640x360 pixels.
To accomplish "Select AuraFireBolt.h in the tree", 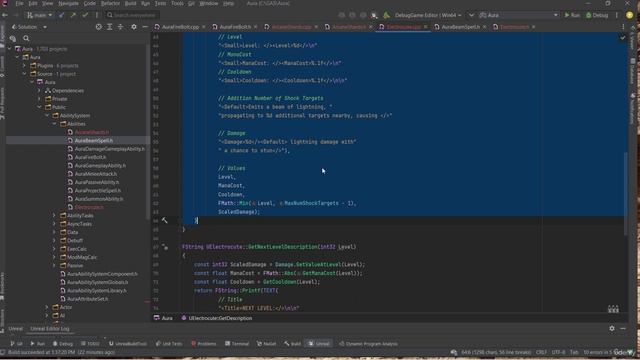I will [90, 157].
